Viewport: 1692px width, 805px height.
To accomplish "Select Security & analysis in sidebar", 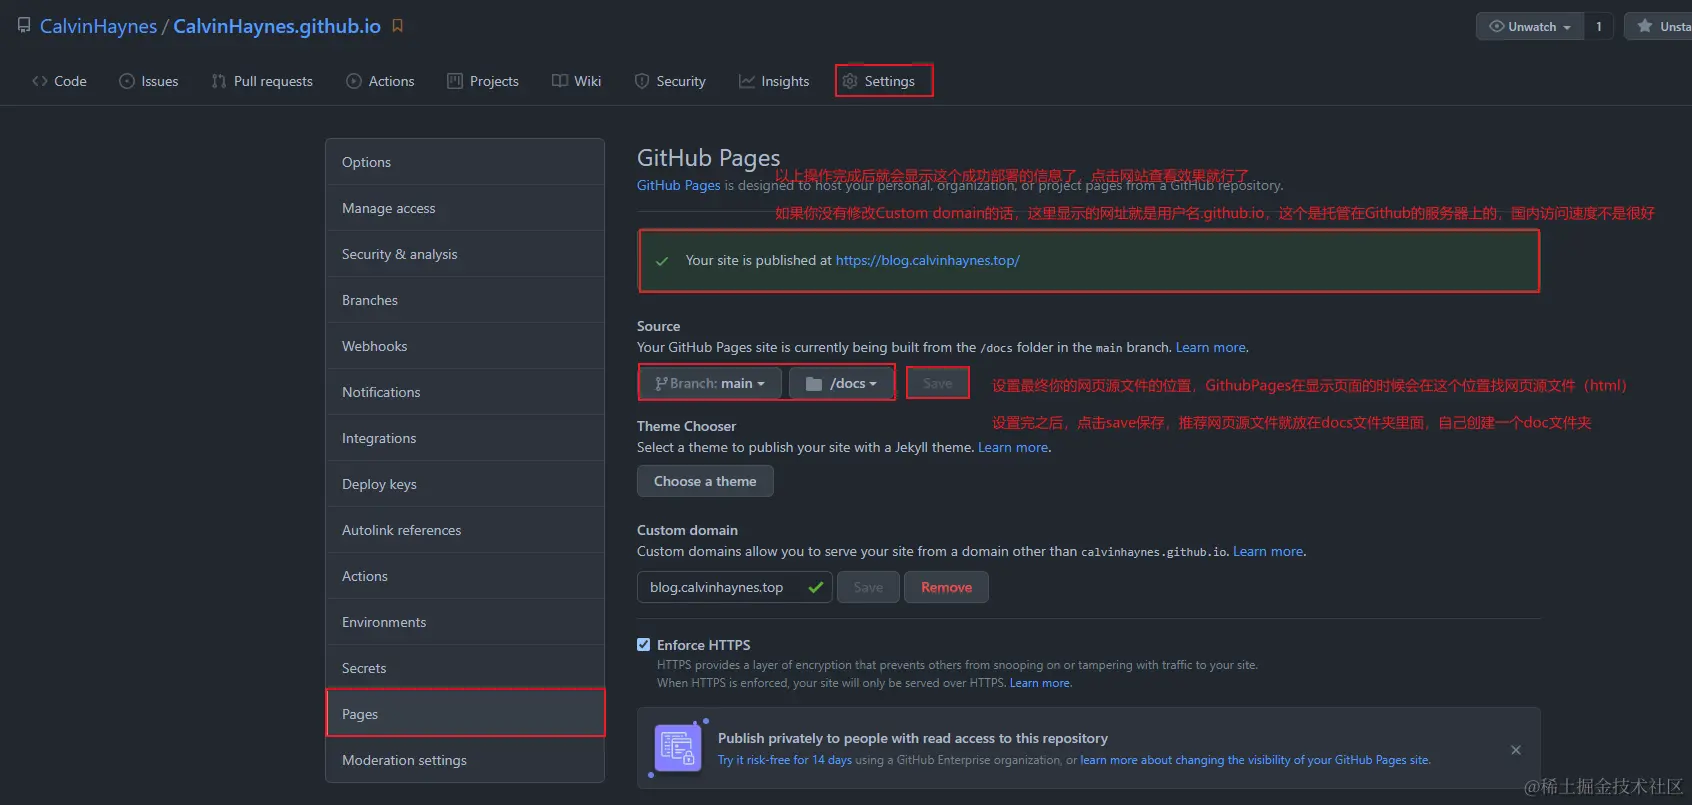I will pyautogui.click(x=465, y=254).
